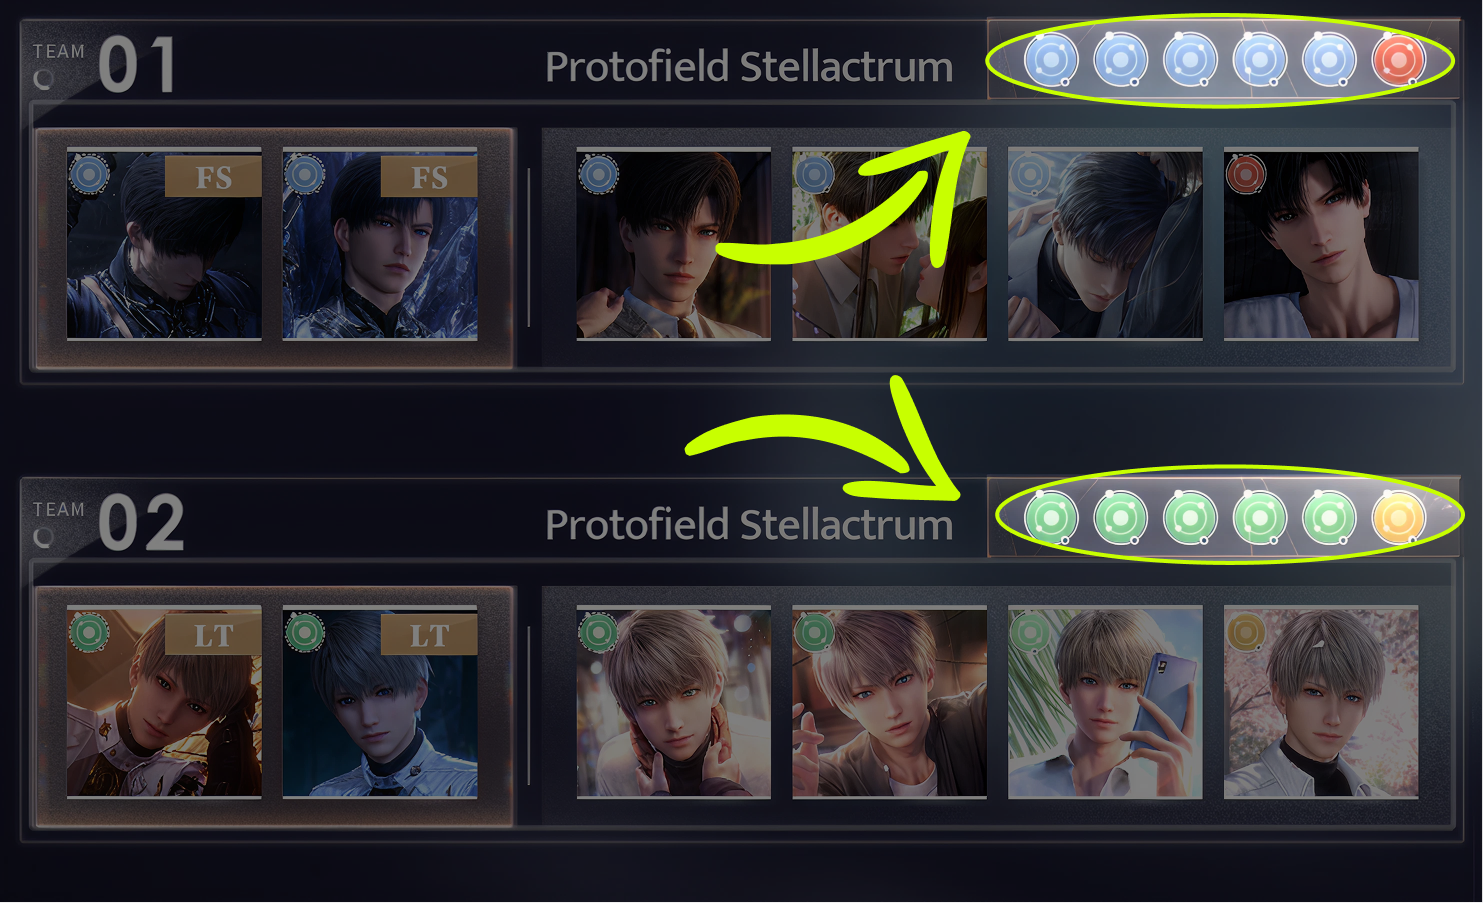Click the ring icon below the Team 02 label
Image resolution: width=1483 pixels, height=903 pixels.
44,537
